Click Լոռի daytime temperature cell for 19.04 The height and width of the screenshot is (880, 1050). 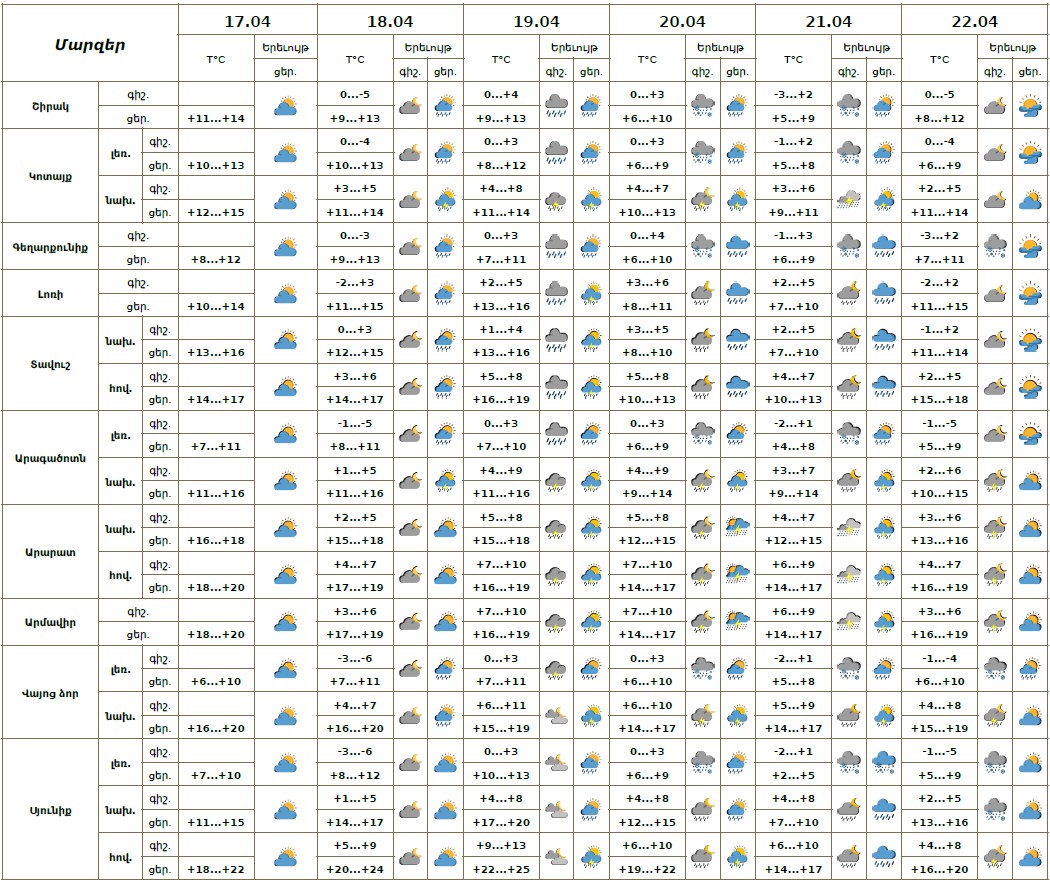point(501,306)
